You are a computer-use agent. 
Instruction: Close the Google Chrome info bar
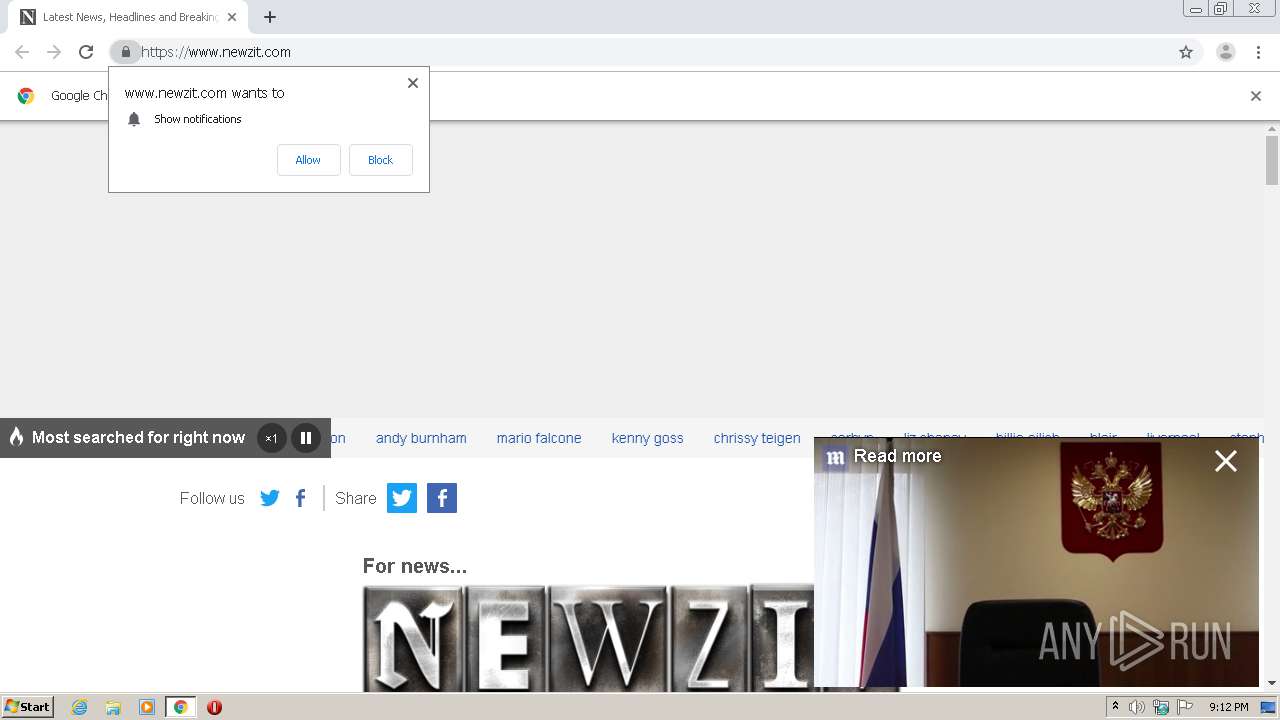point(1256,96)
